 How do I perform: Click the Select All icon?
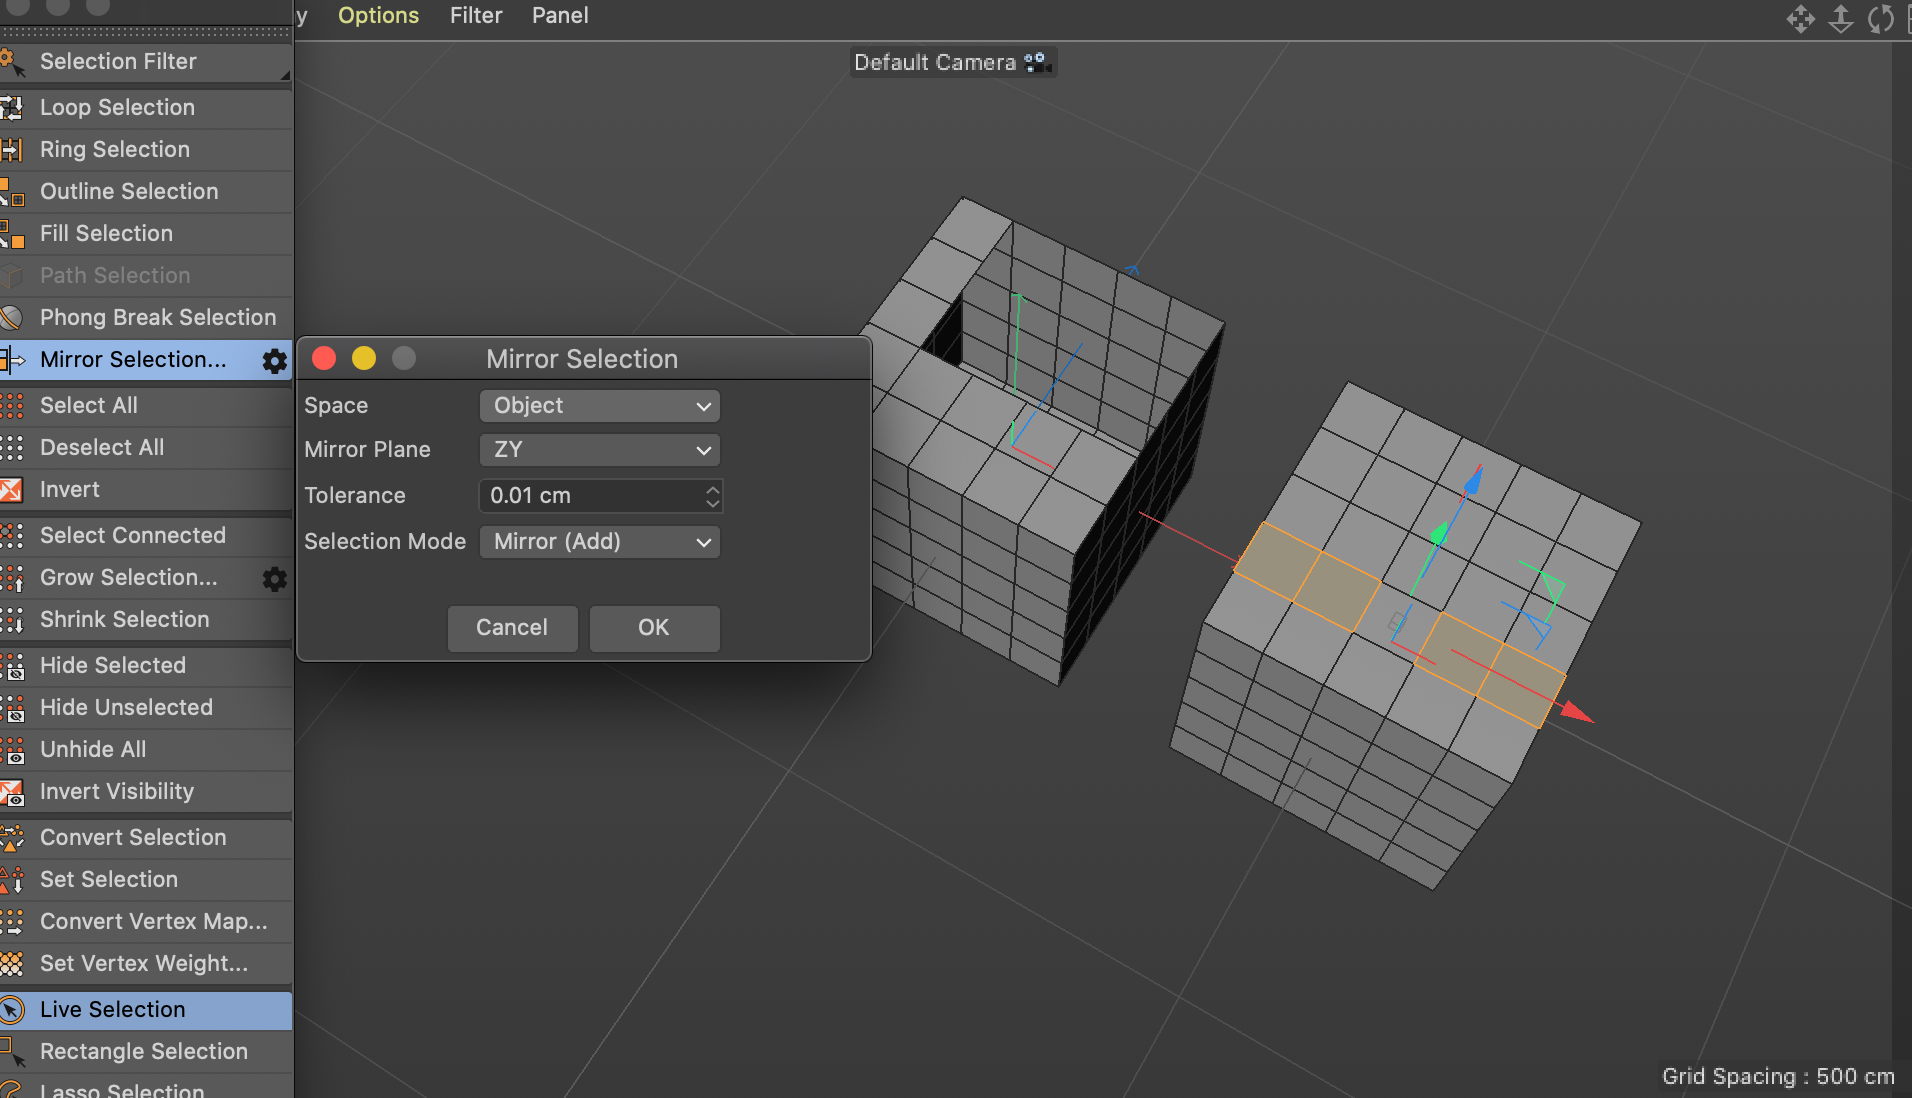pos(12,405)
